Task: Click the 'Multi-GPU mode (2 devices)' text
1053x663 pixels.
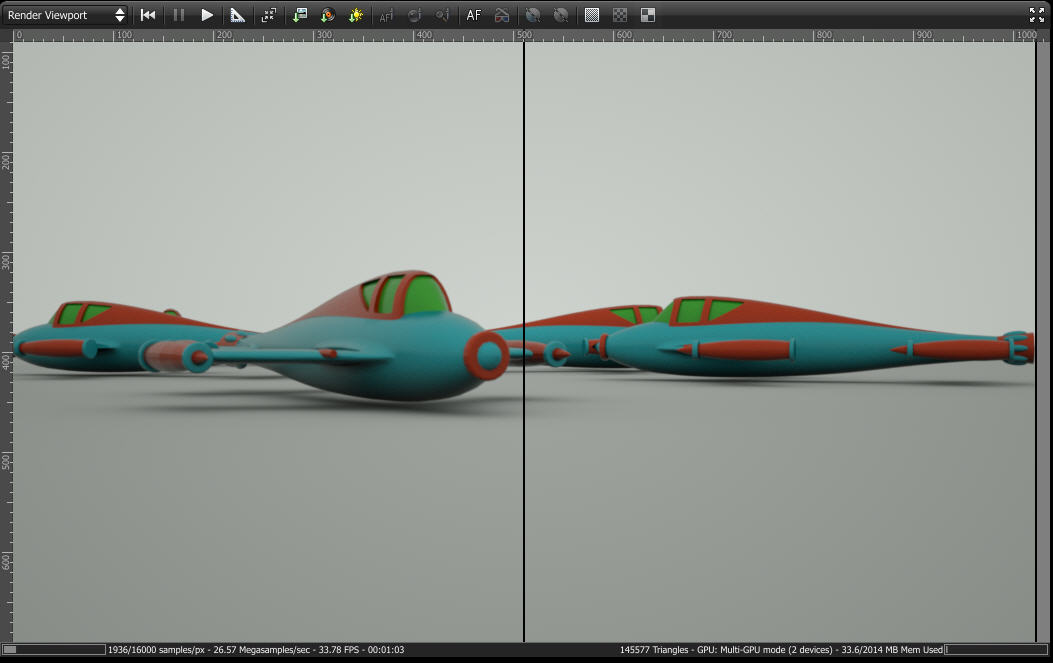Action: coord(776,650)
